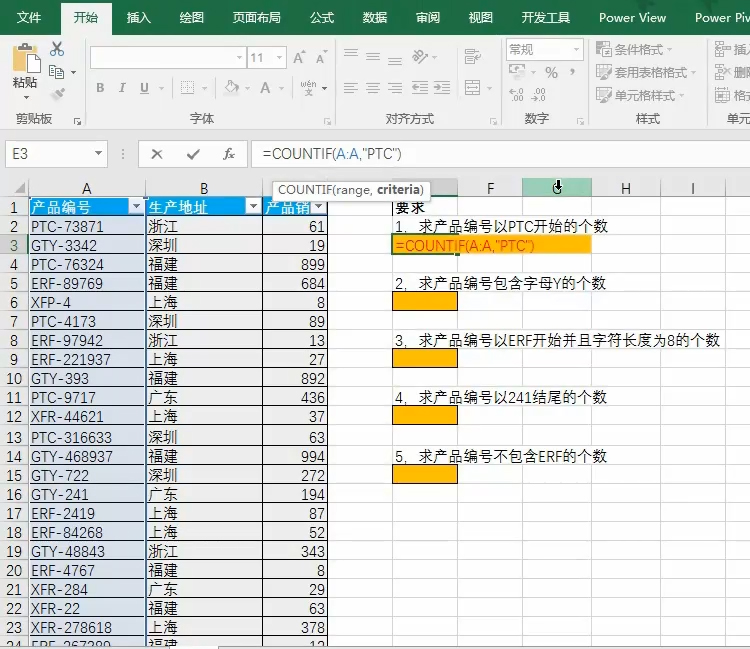The width and height of the screenshot is (750, 649).
Task: Click the Paste (粘贴) clipboard icon
Action: 25,62
